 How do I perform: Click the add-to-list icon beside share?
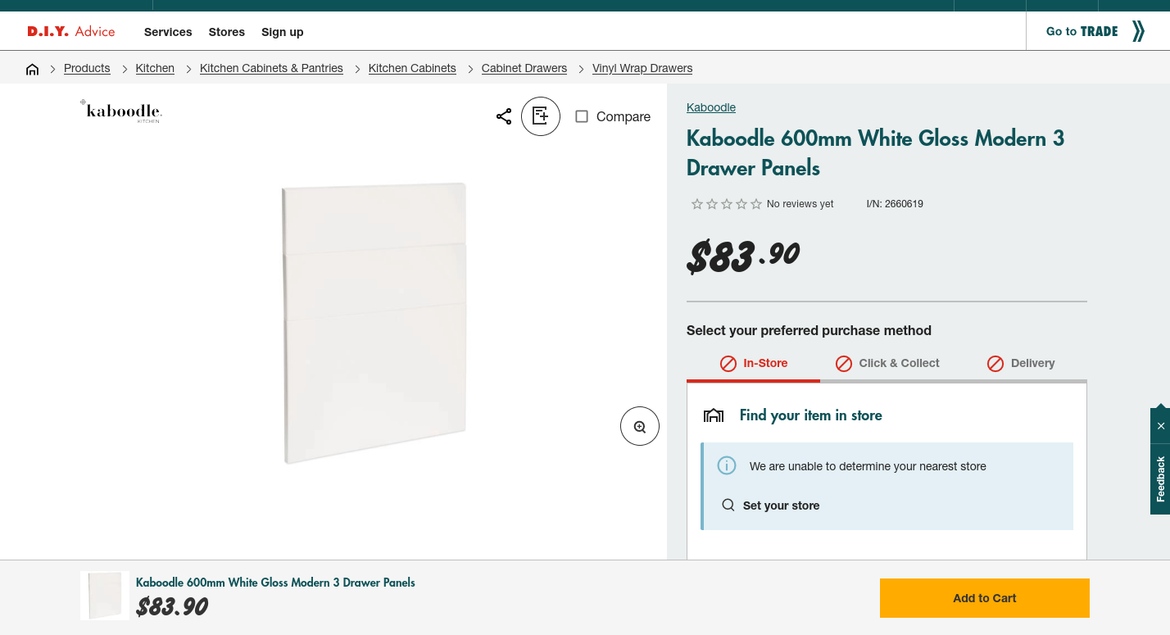tap(540, 116)
